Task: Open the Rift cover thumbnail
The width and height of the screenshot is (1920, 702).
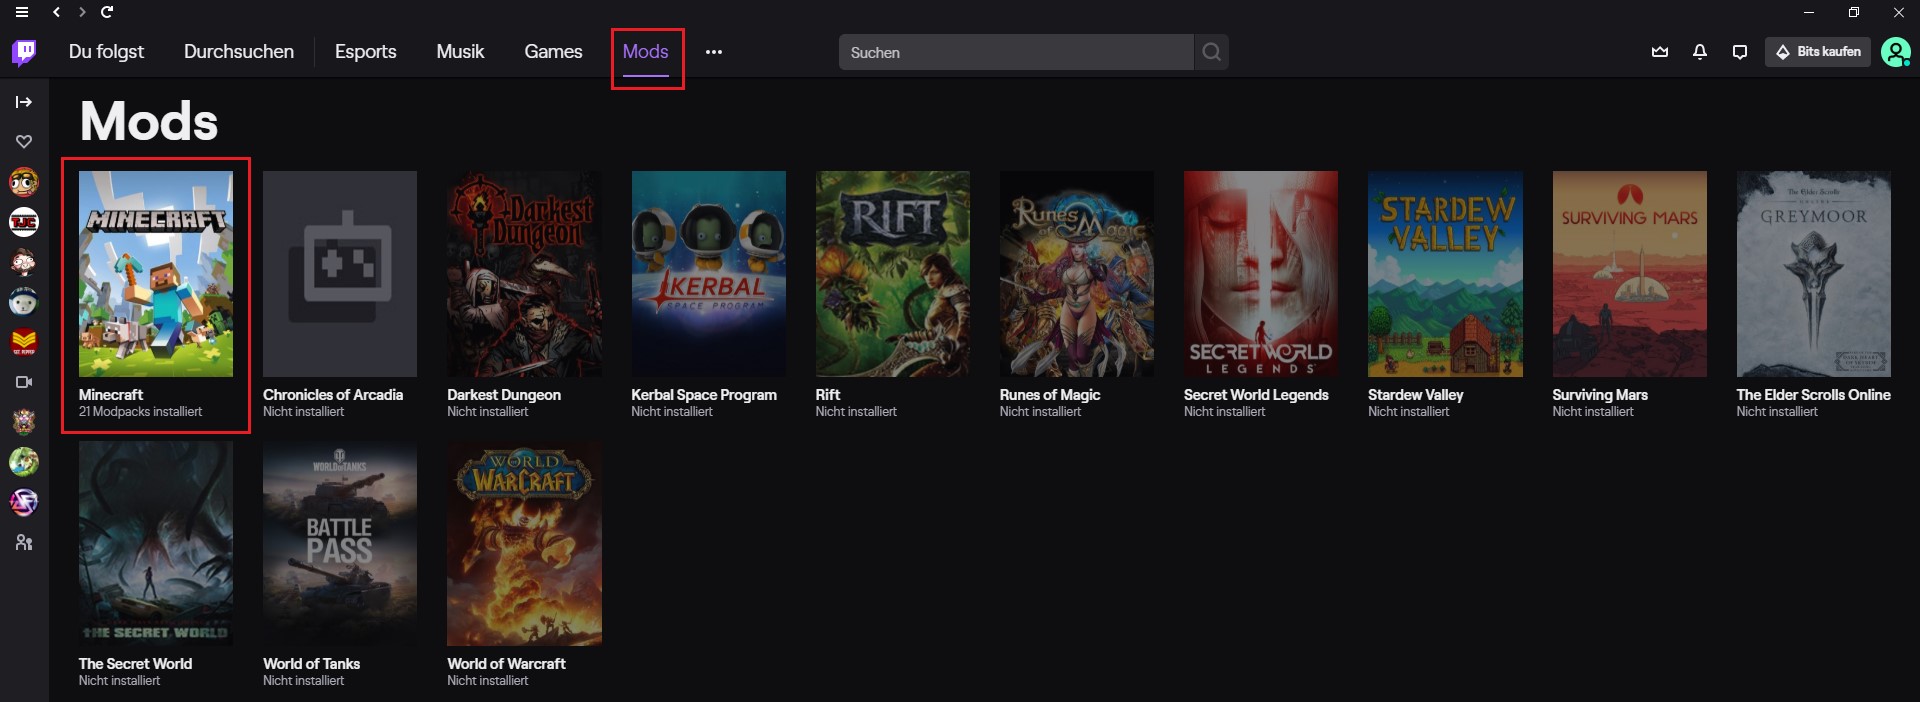Action: [892, 274]
